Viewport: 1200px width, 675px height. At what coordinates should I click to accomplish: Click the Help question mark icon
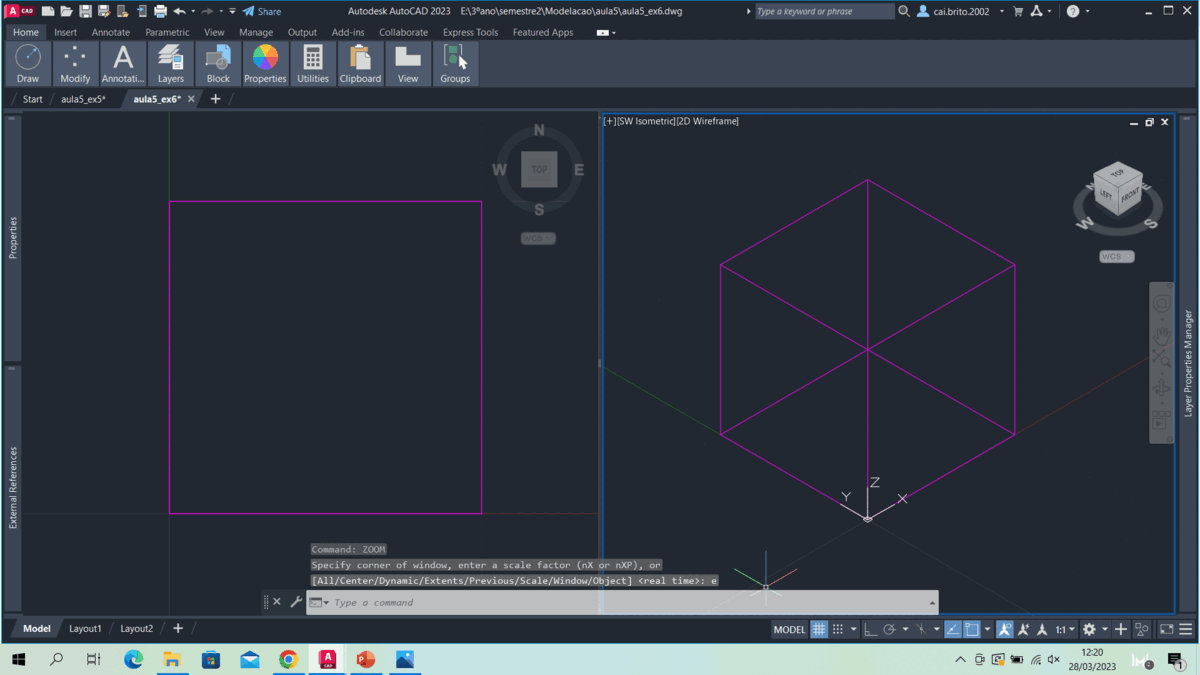pos(1073,12)
